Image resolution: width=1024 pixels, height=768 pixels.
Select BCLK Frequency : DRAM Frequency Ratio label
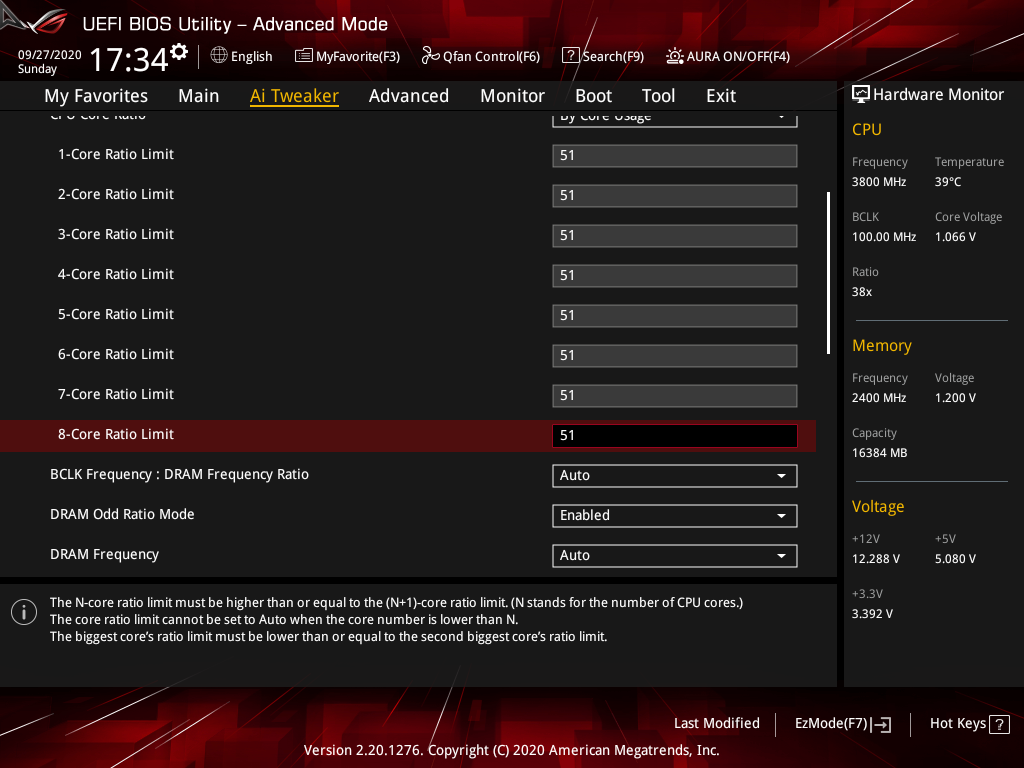coord(179,474)
